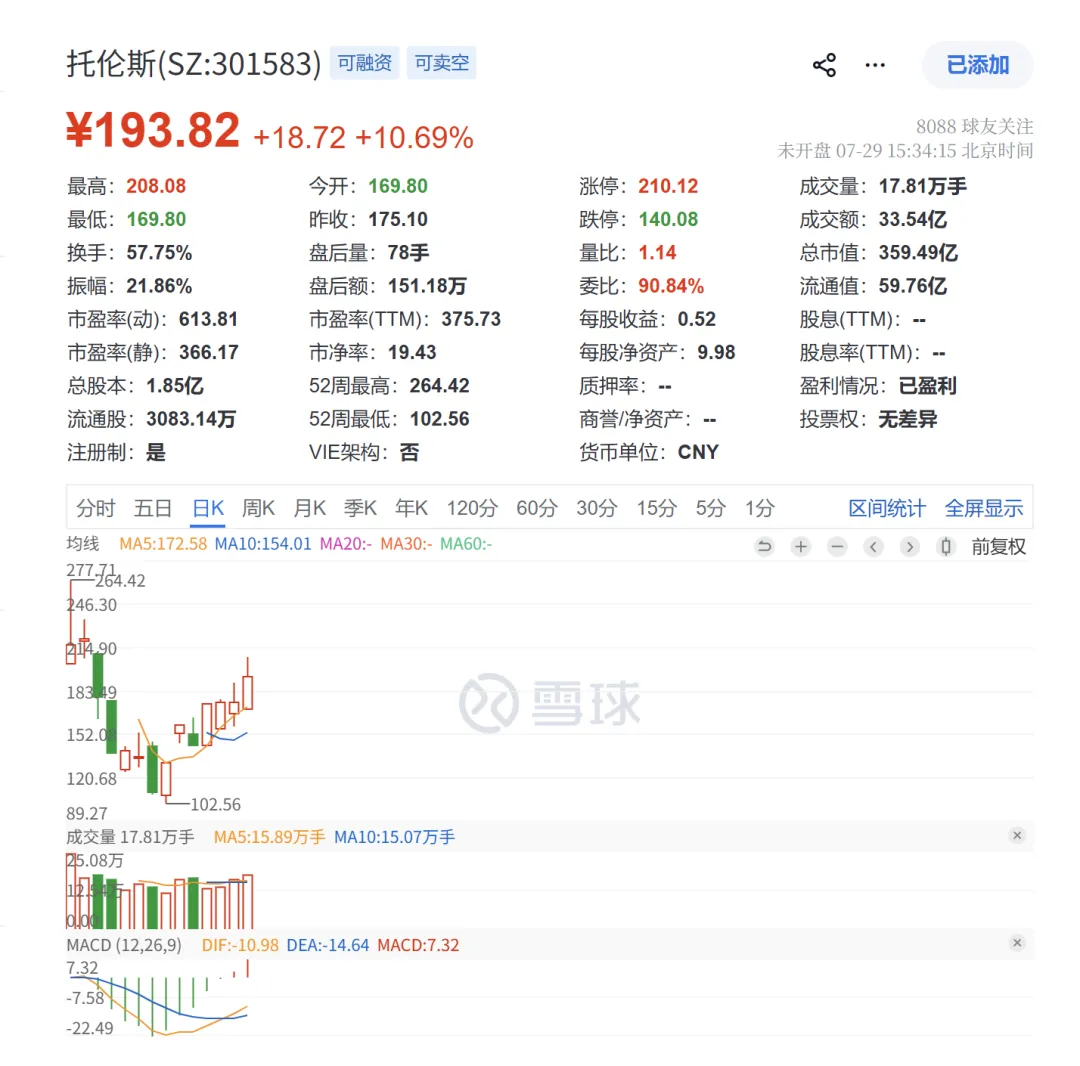The height and width of the screenshot is (1066, 1080).
Task: Click the MA60 moving average label
Action: point(466,544)
